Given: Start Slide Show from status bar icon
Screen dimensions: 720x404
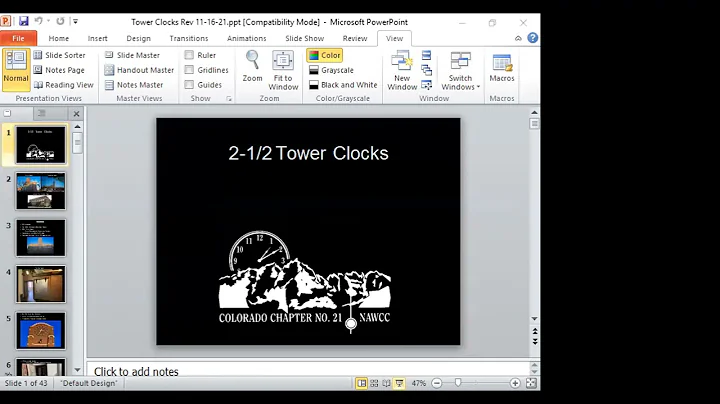Looking at the screenshot, I should pyautogui.click(x=399, y=383).
